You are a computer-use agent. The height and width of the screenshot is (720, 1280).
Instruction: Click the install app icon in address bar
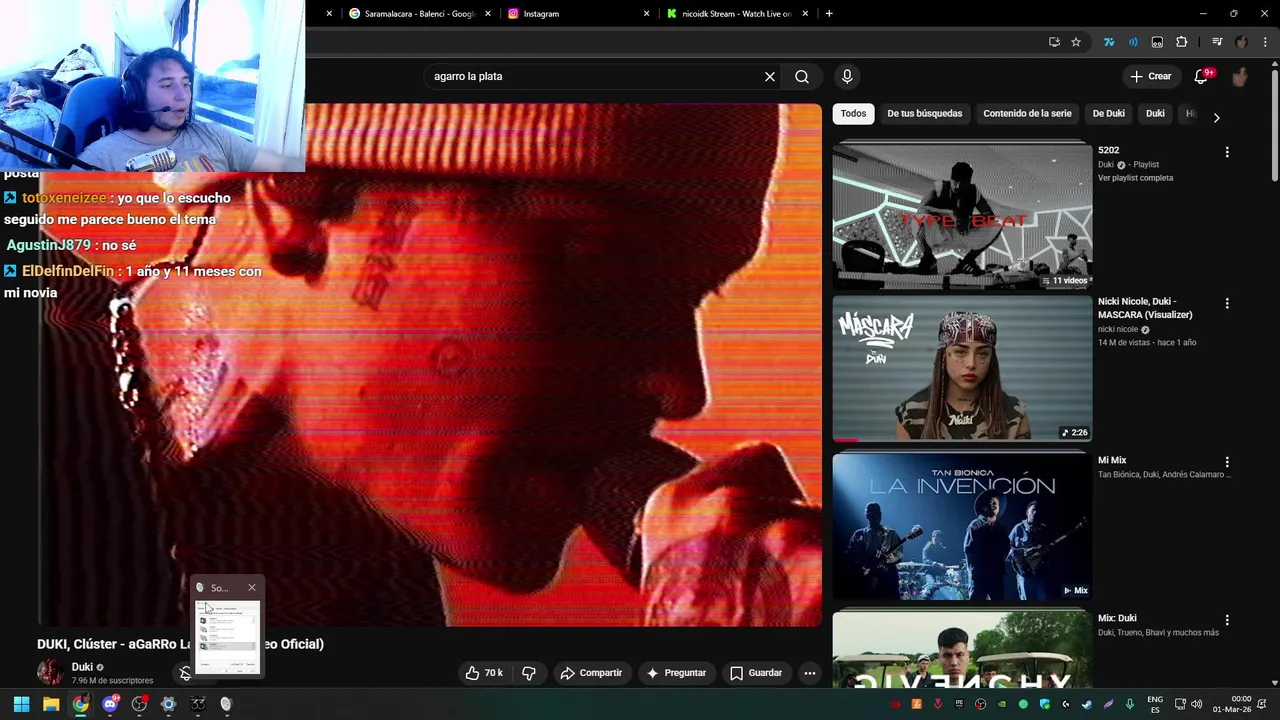coord(1054,42)
